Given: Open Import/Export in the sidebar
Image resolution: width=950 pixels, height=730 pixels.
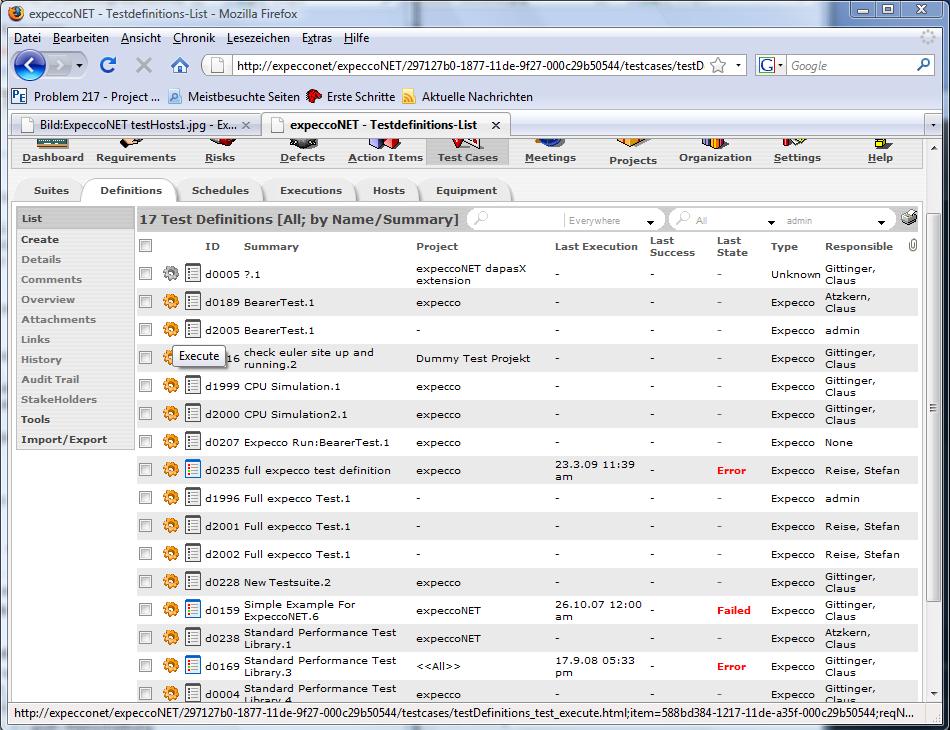Looking at the screenshot, I should [64, 440].
